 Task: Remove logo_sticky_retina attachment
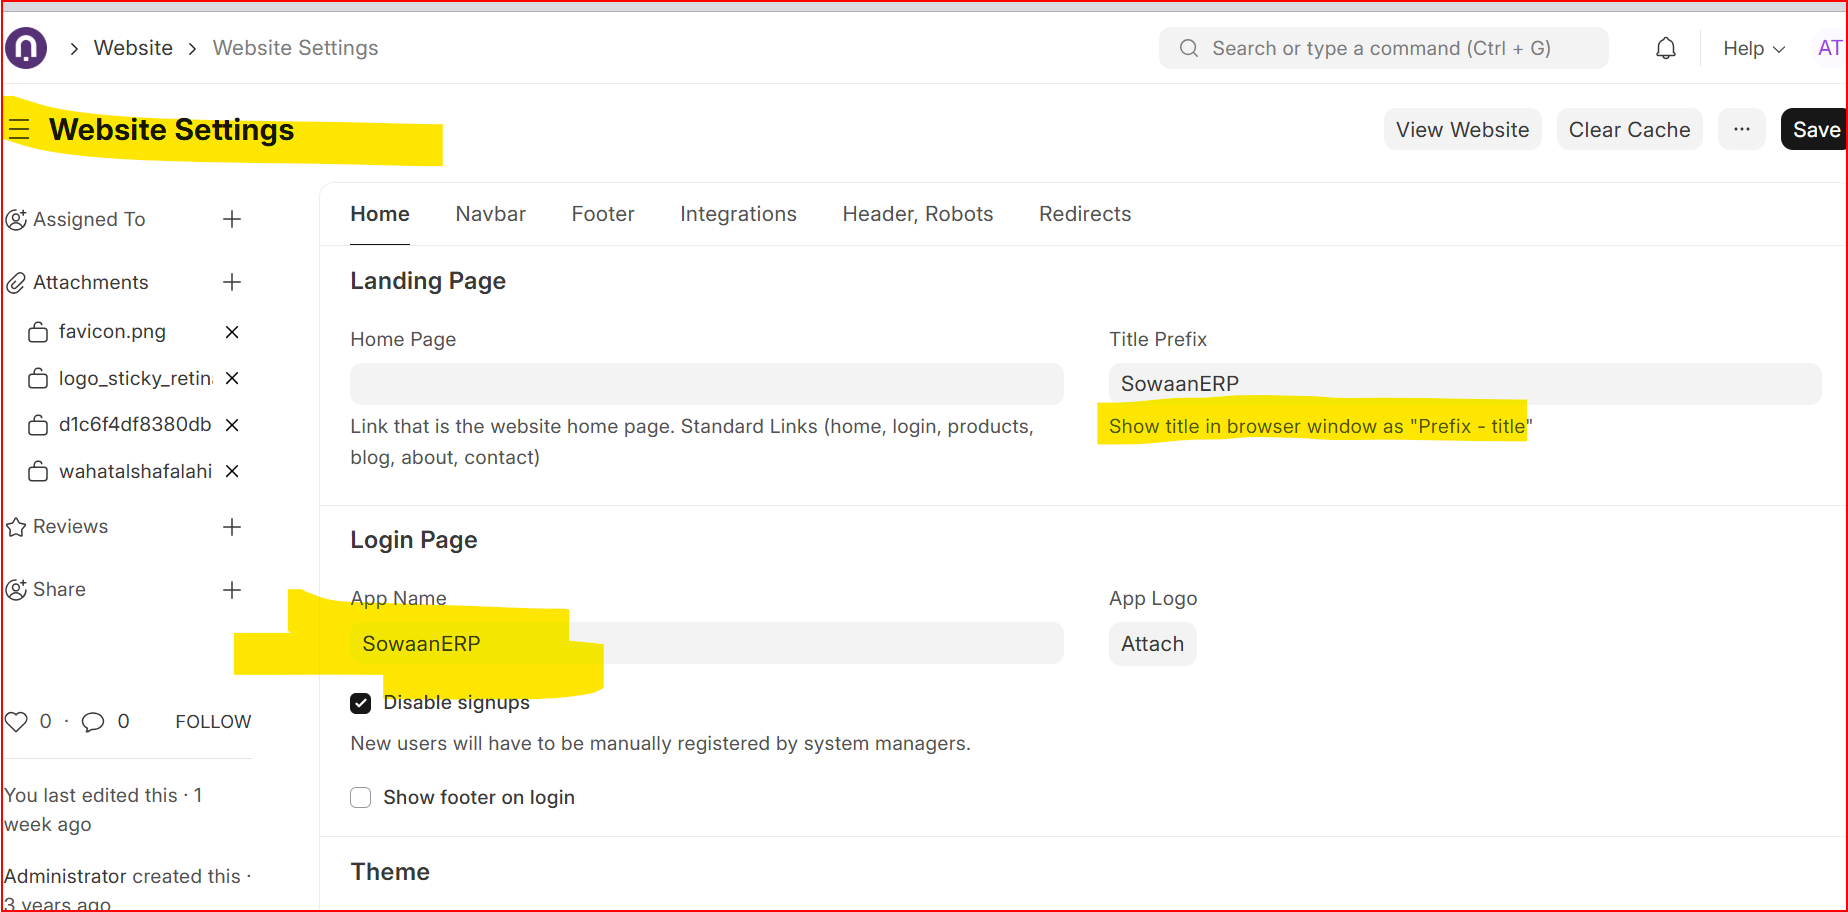232,378
